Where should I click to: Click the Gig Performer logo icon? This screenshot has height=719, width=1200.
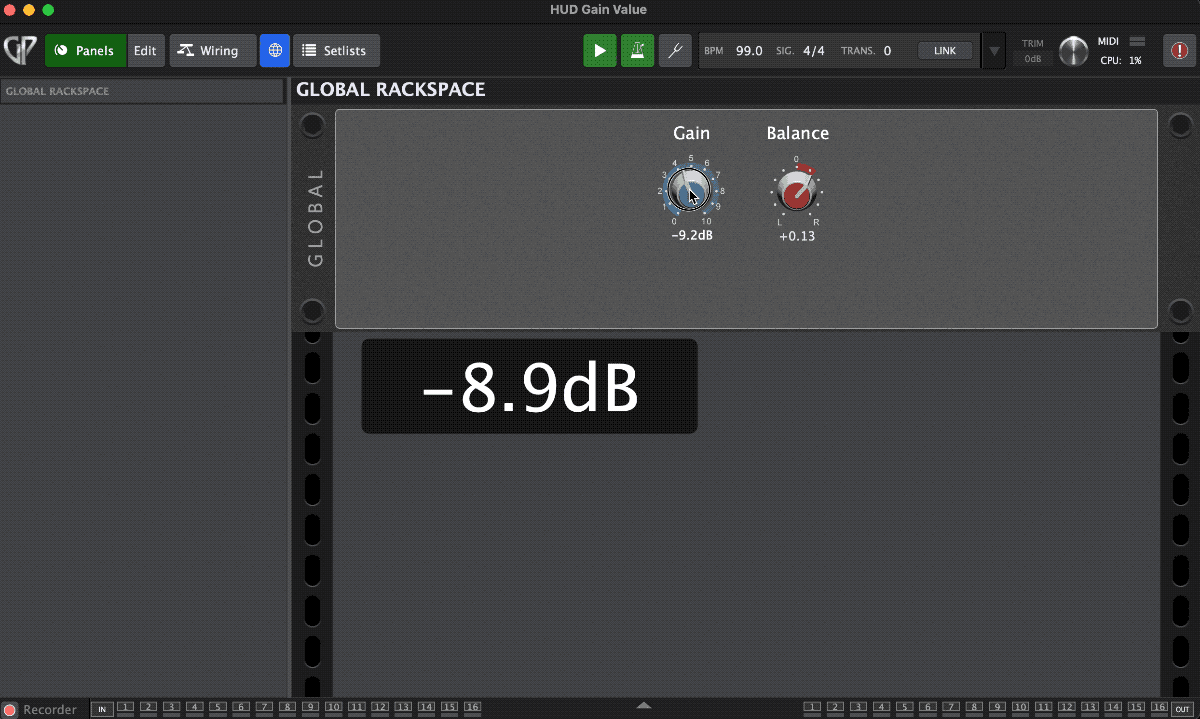(19, 50)
